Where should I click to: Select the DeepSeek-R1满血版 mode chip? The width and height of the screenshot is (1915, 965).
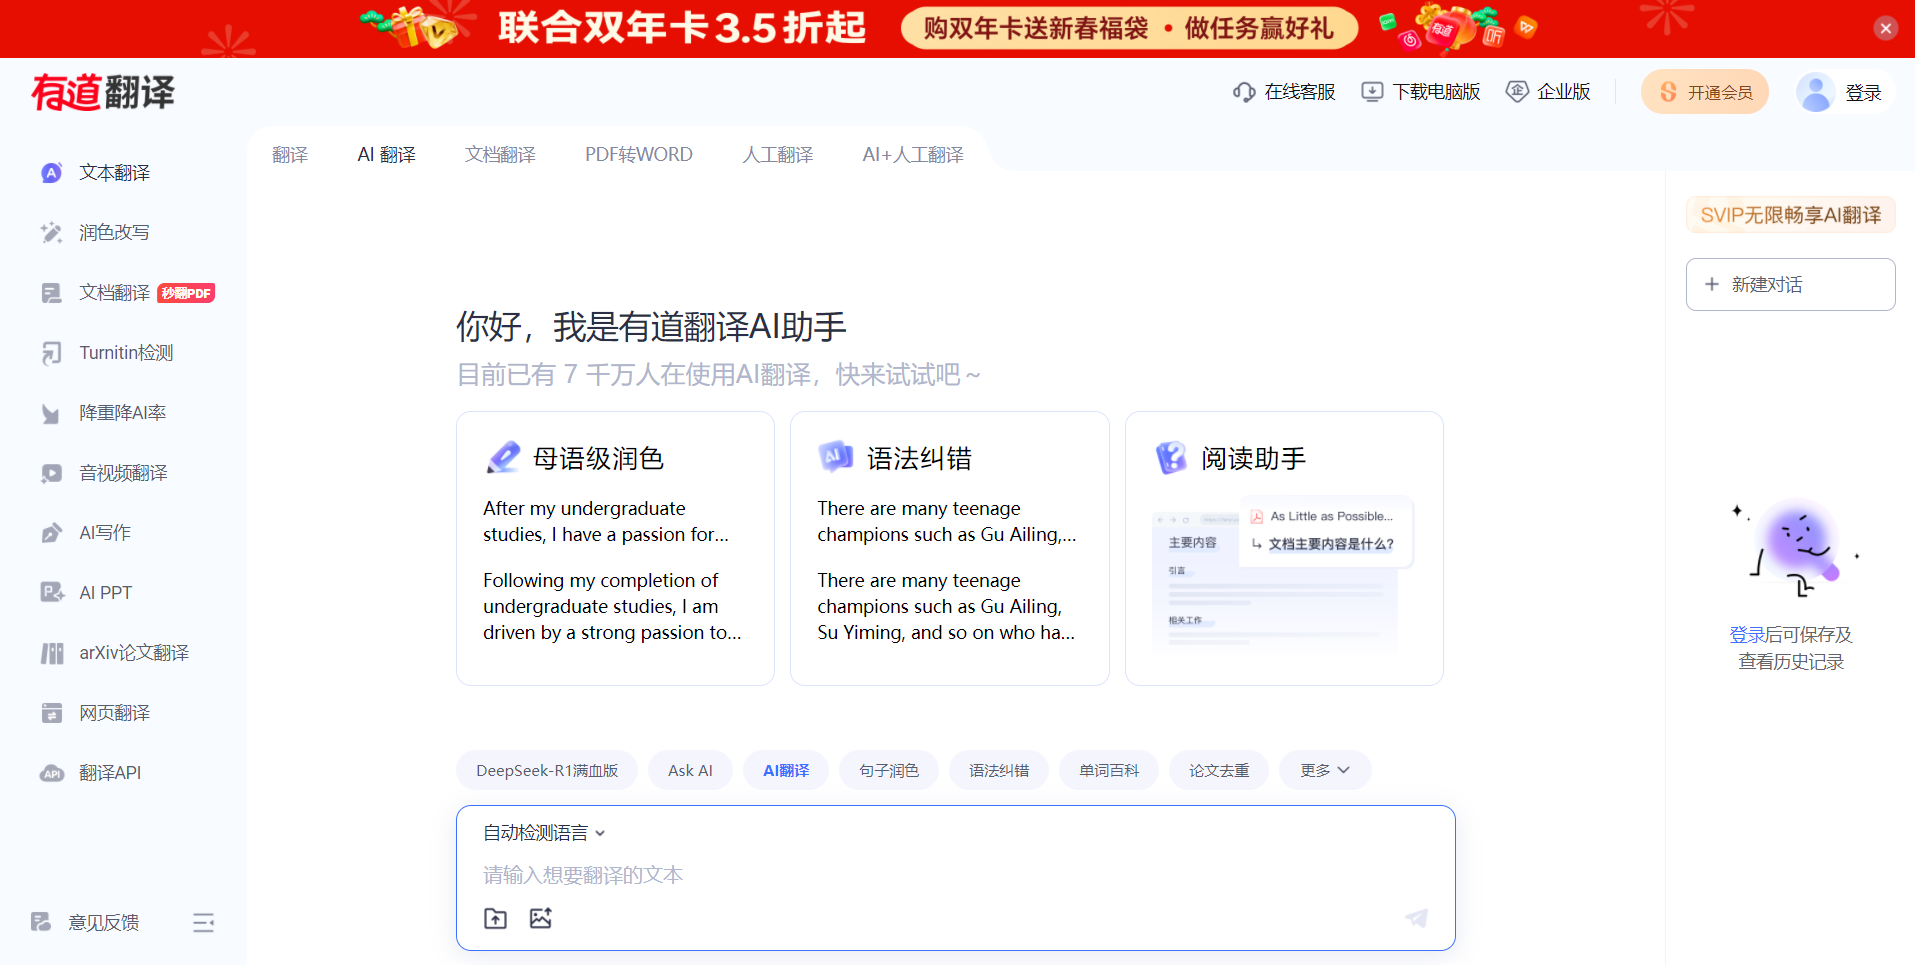[x=547, y=770]
